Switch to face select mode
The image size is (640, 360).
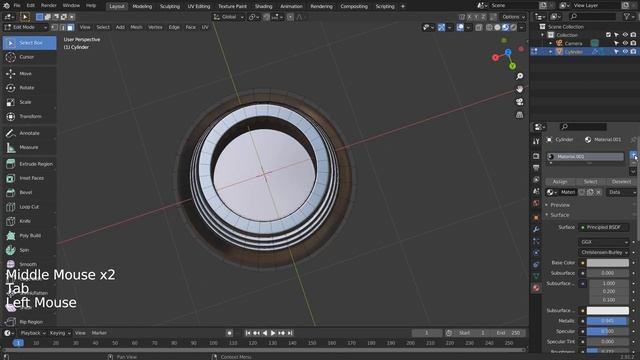[x=71, y=27]
